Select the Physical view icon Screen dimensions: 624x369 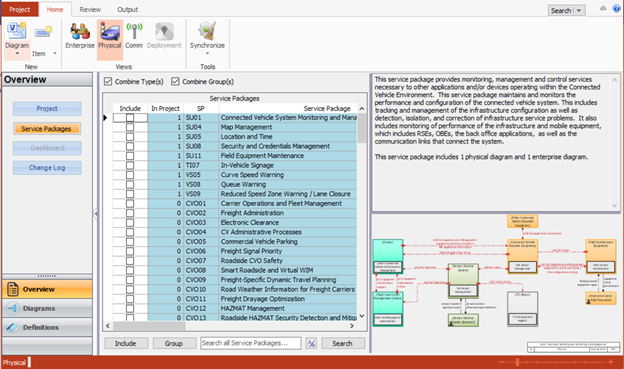[x=110, y=32]
